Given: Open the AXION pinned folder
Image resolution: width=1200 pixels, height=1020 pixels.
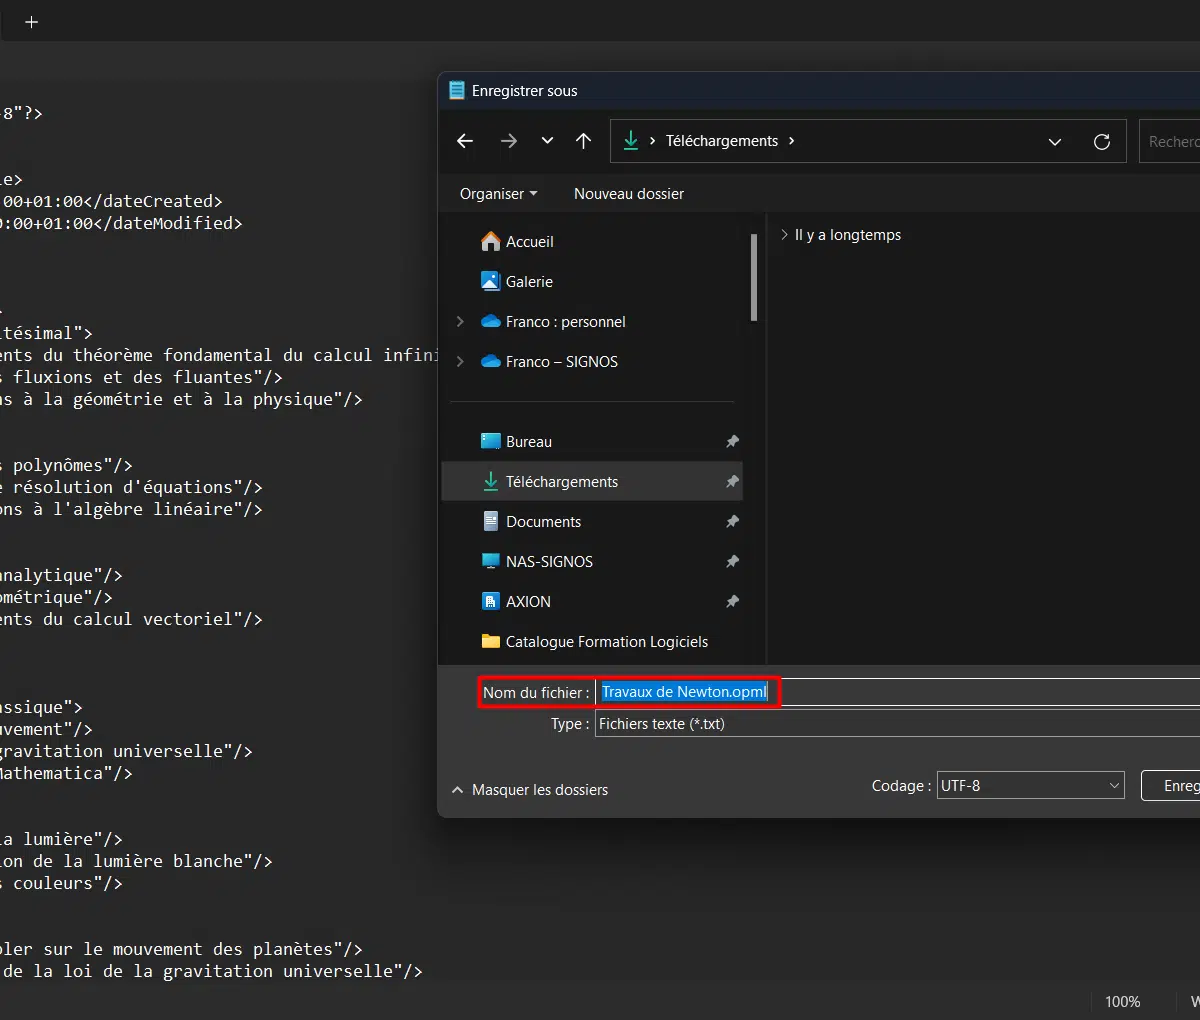Looking at the screenshot, I should [x=528, y=602].
